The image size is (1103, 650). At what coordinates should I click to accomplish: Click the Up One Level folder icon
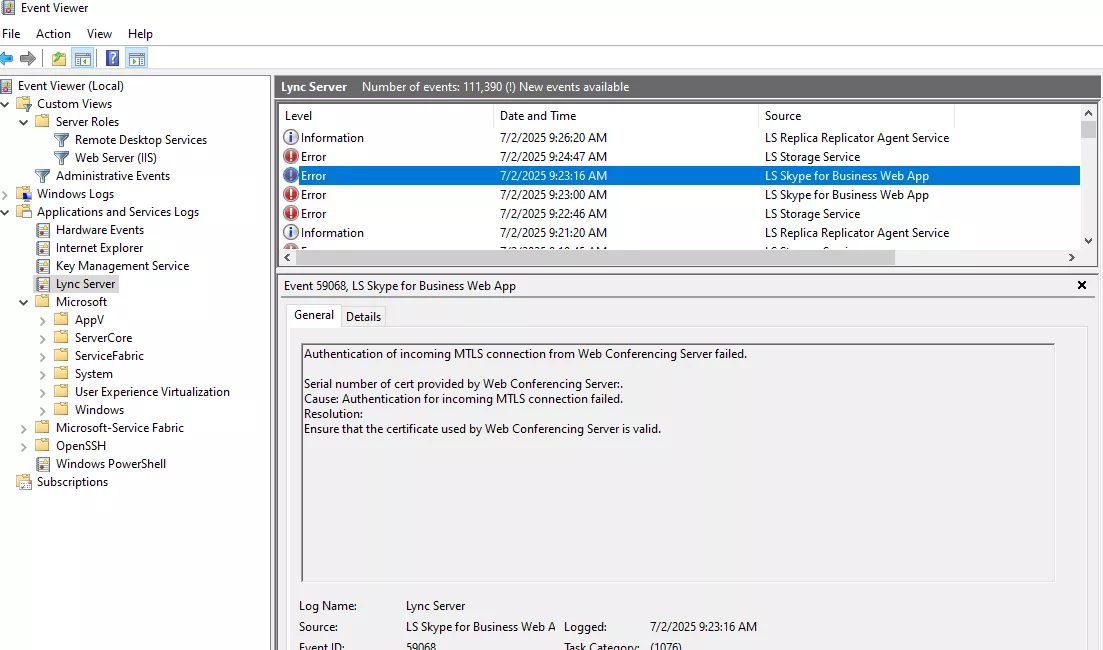click(59, 58)
